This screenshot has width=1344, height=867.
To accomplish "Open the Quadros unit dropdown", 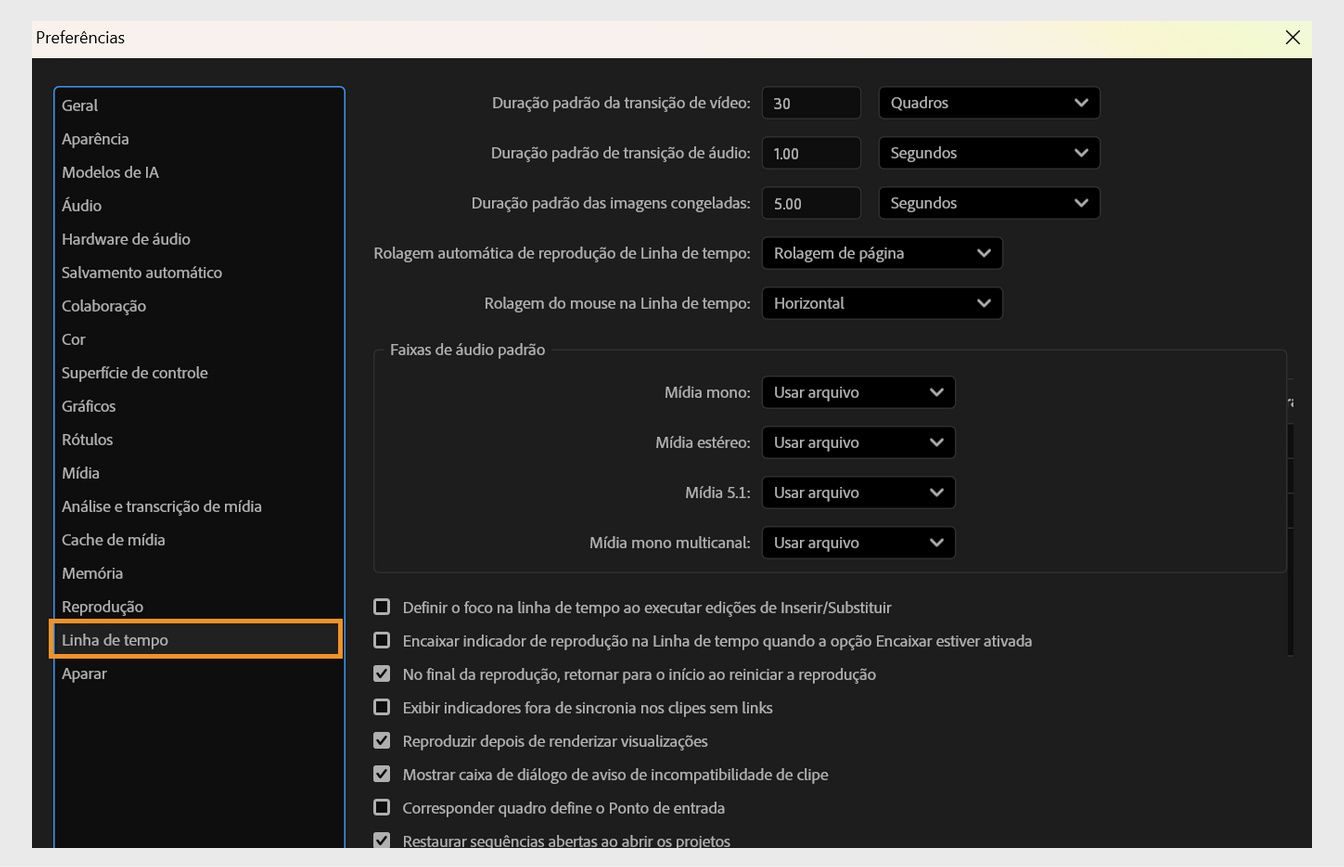I will (988, 102).
